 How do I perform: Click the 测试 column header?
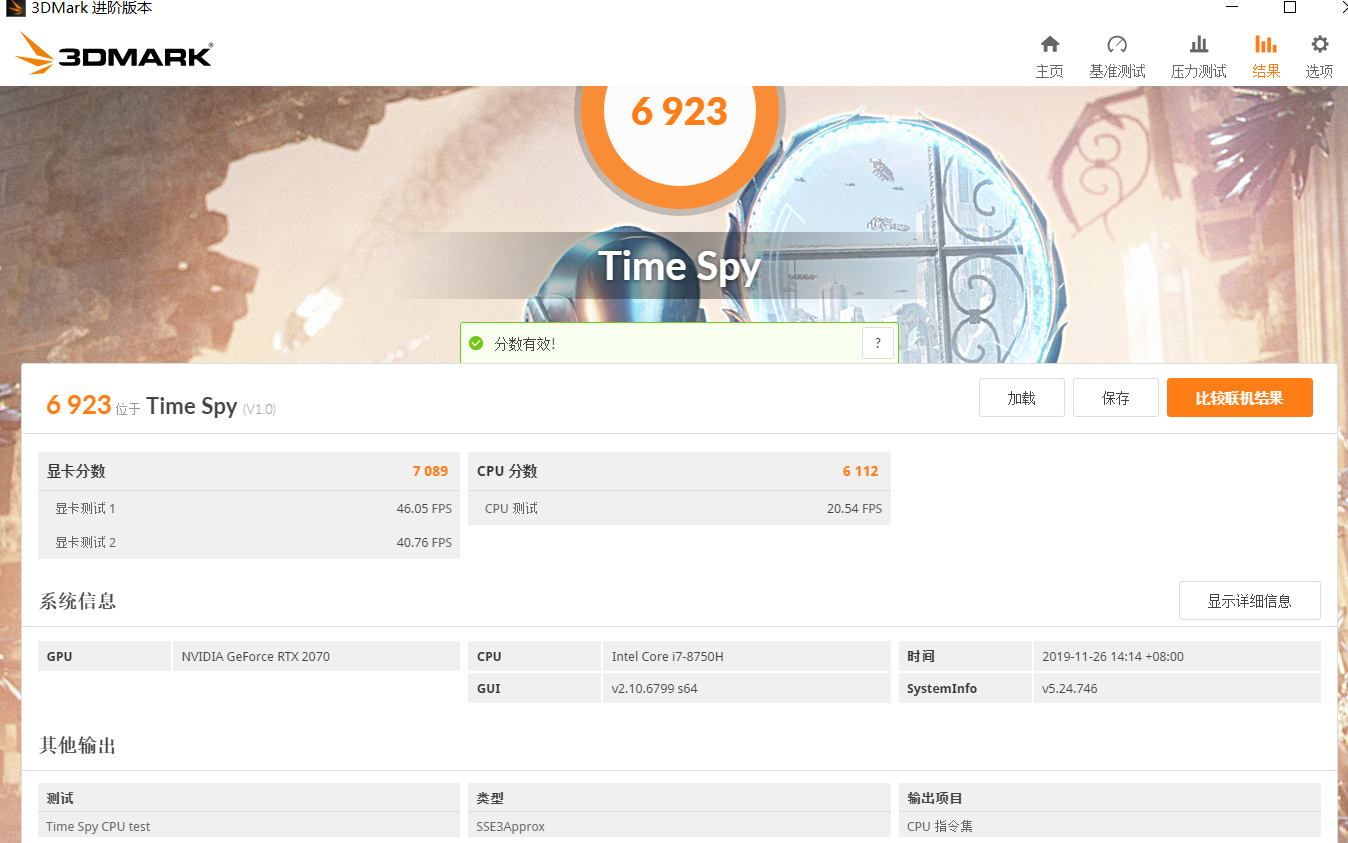pyautogui.click(x=60, y=798)
